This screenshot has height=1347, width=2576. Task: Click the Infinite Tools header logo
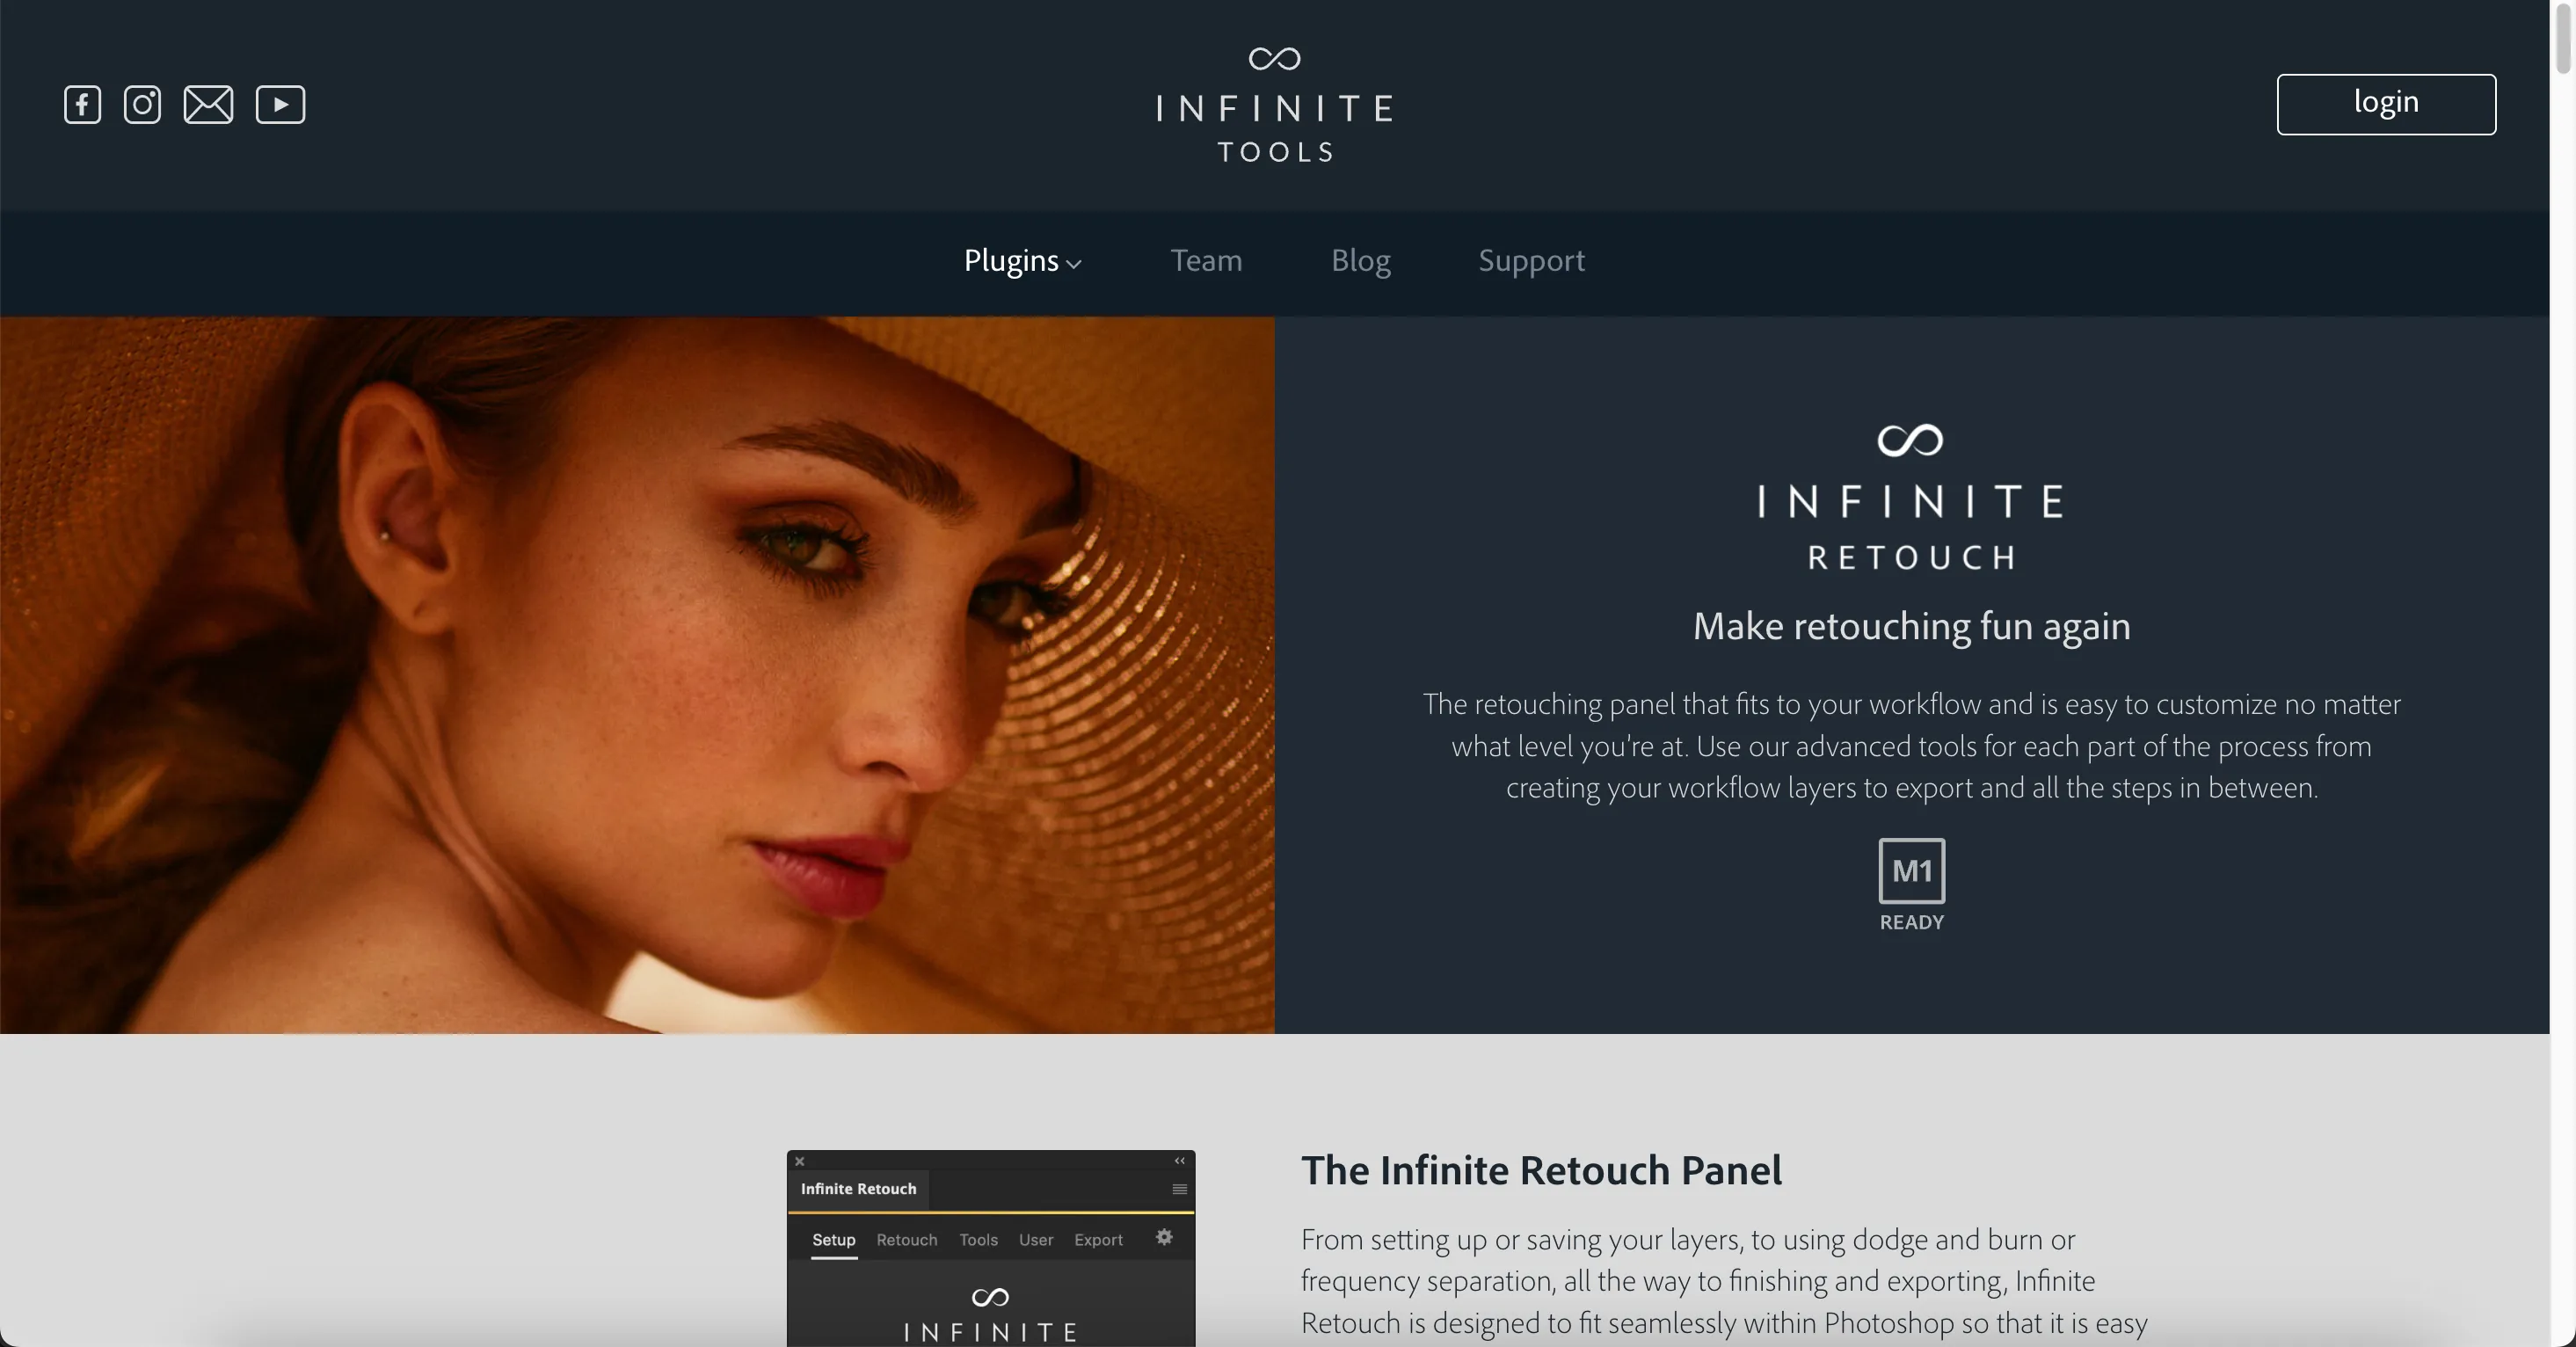click(1275, 105)
